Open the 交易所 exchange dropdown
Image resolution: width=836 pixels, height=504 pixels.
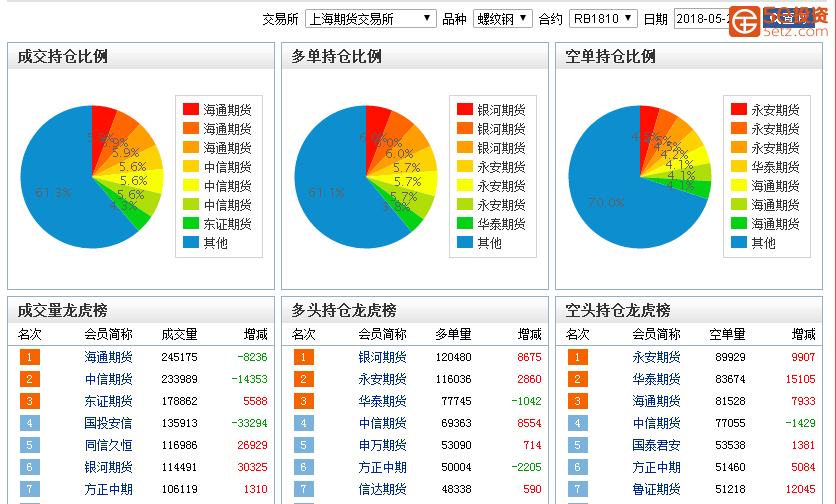(x=371, y=19)
